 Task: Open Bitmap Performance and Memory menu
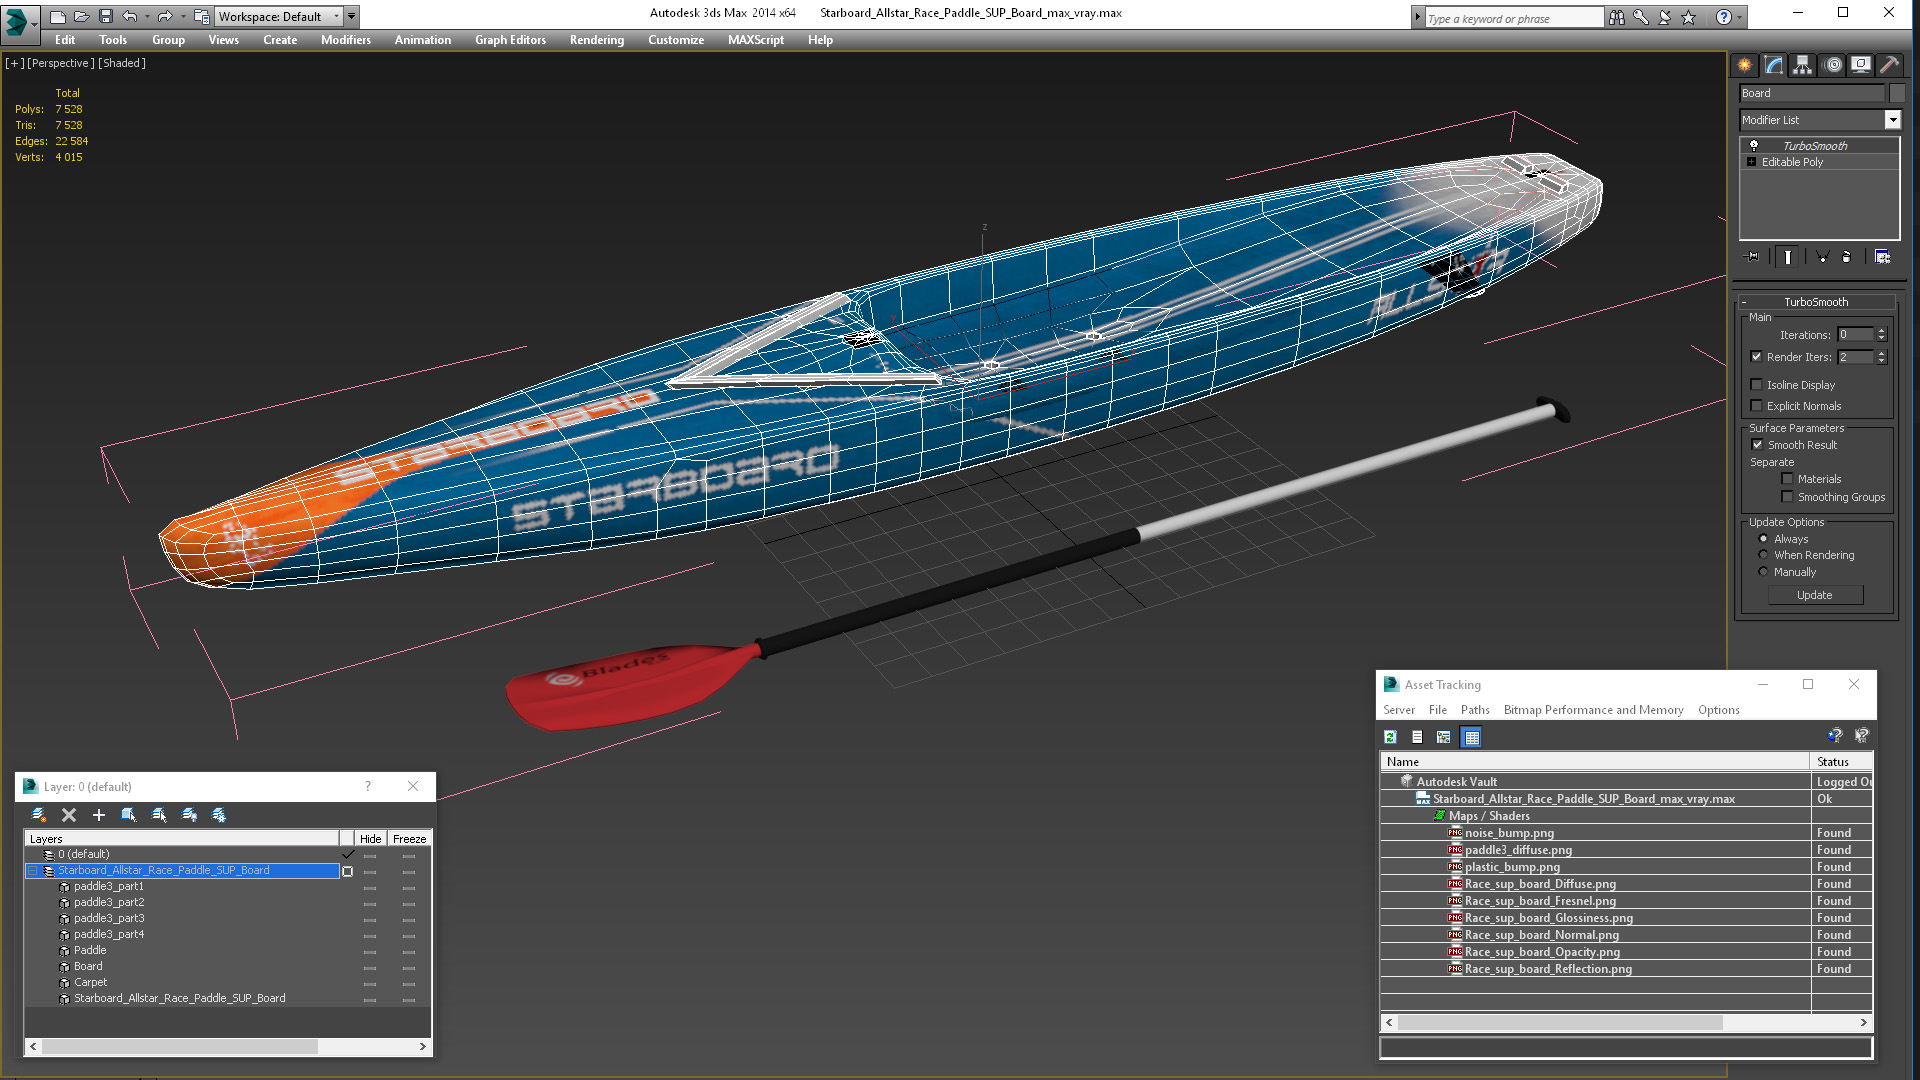coord(1593,710)
